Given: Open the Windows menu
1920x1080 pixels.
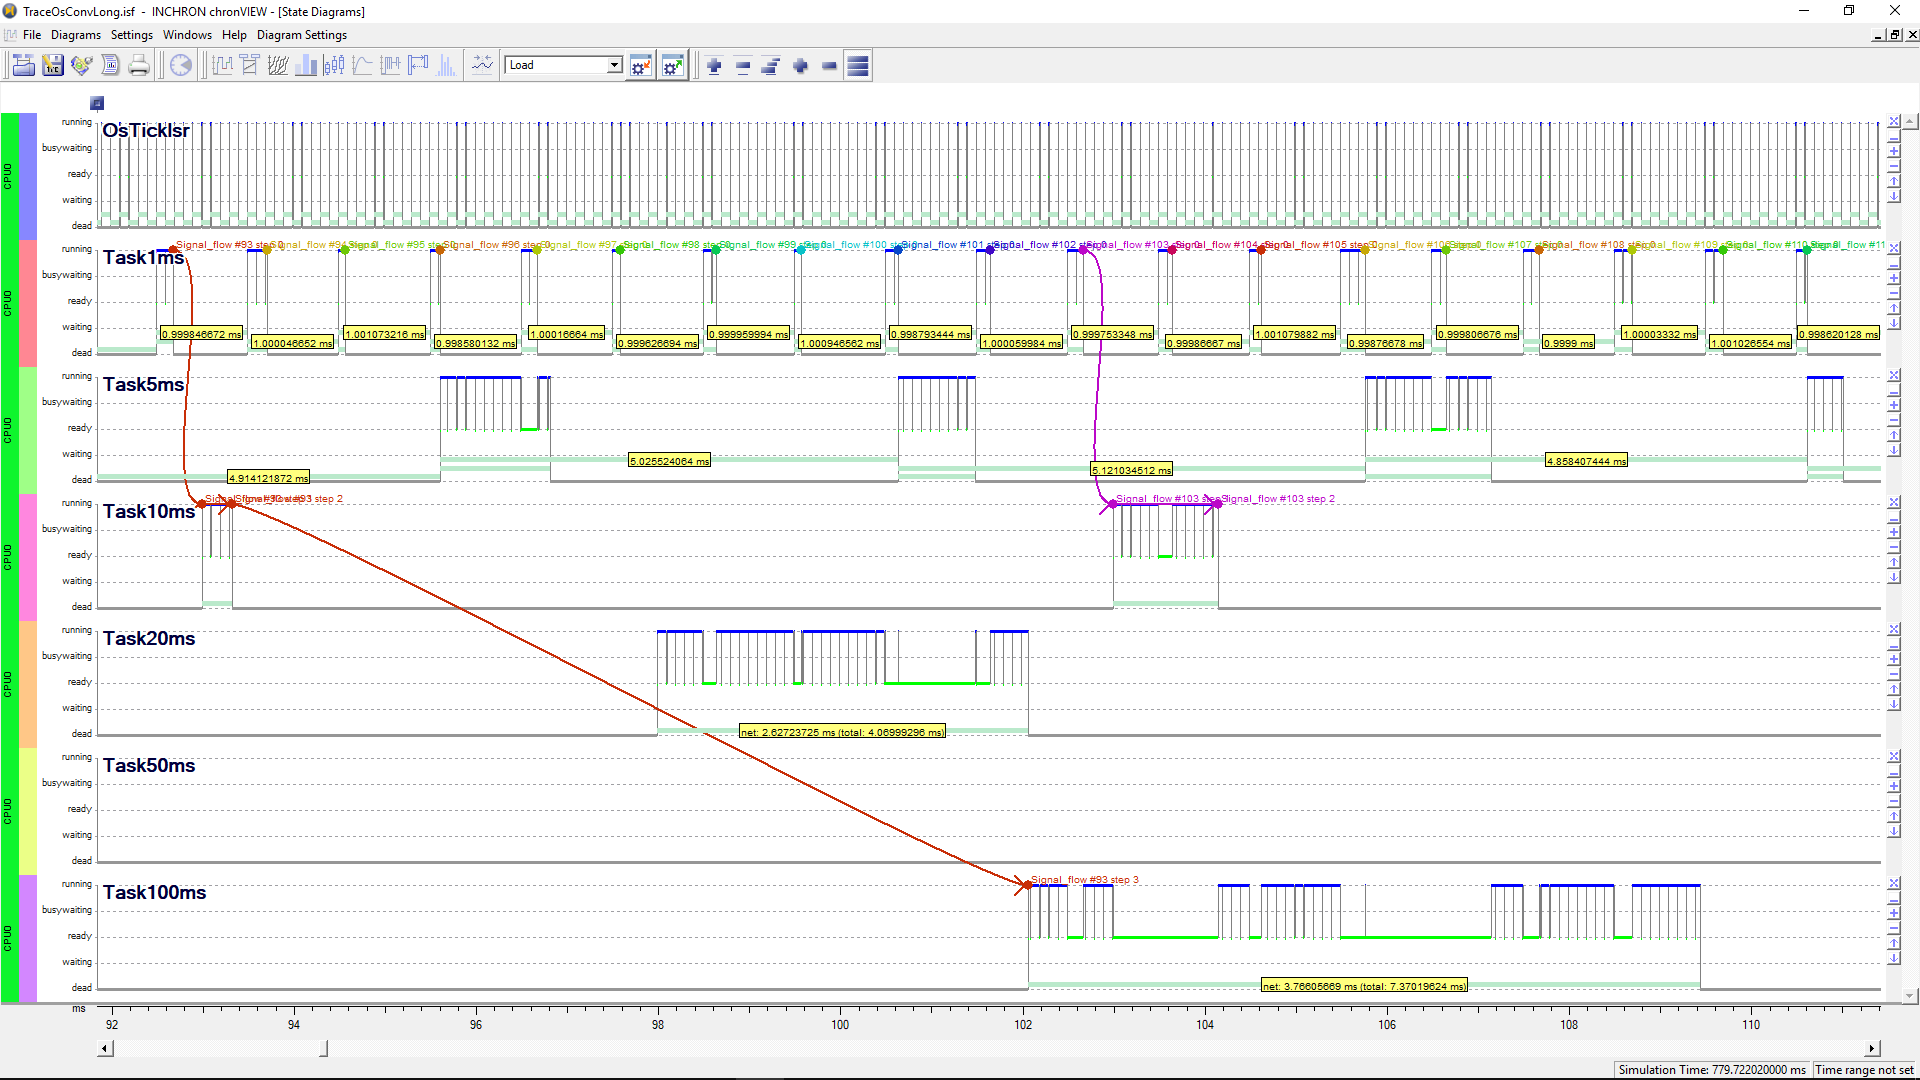Looking at the screenshot, I should click(187, 35).
